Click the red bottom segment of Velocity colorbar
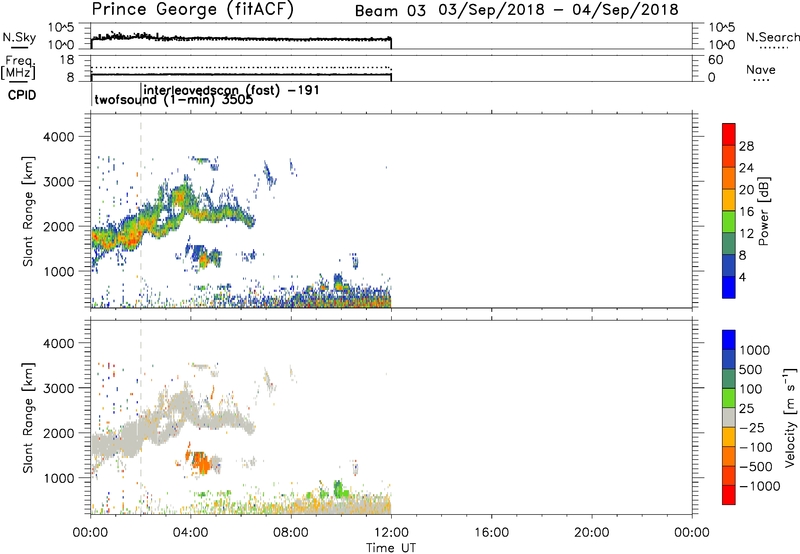 (729, 495)
